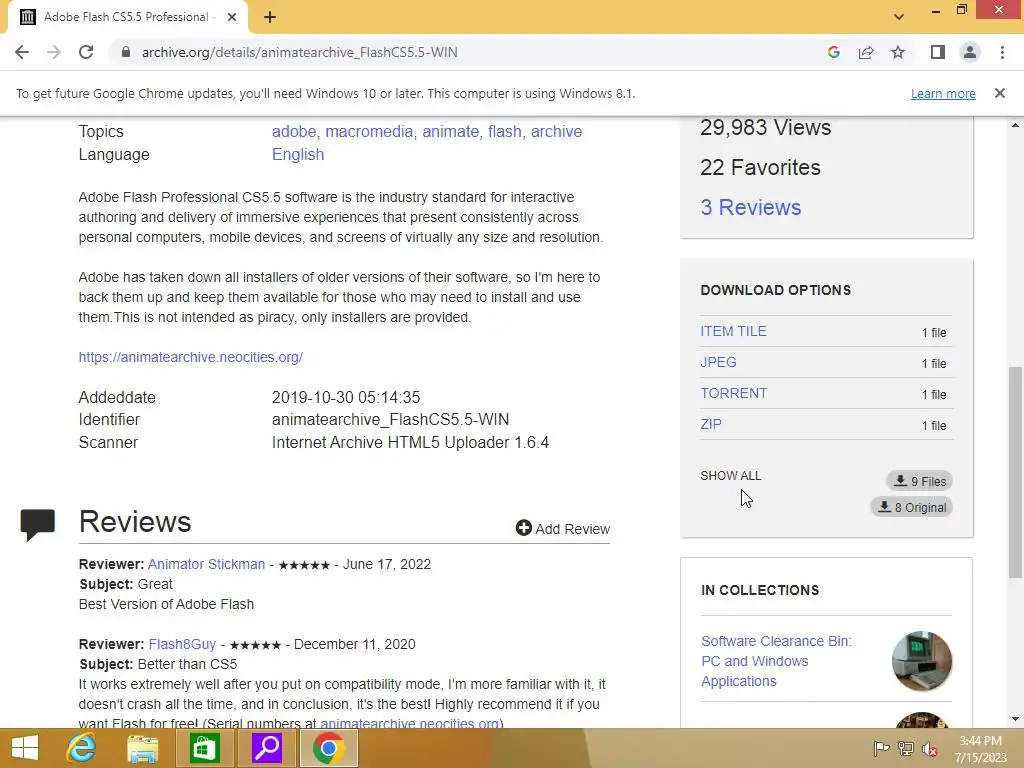This screenshot has width=1024, height=768.
Task: Click the Add Review button
Action: pos(563,528)
